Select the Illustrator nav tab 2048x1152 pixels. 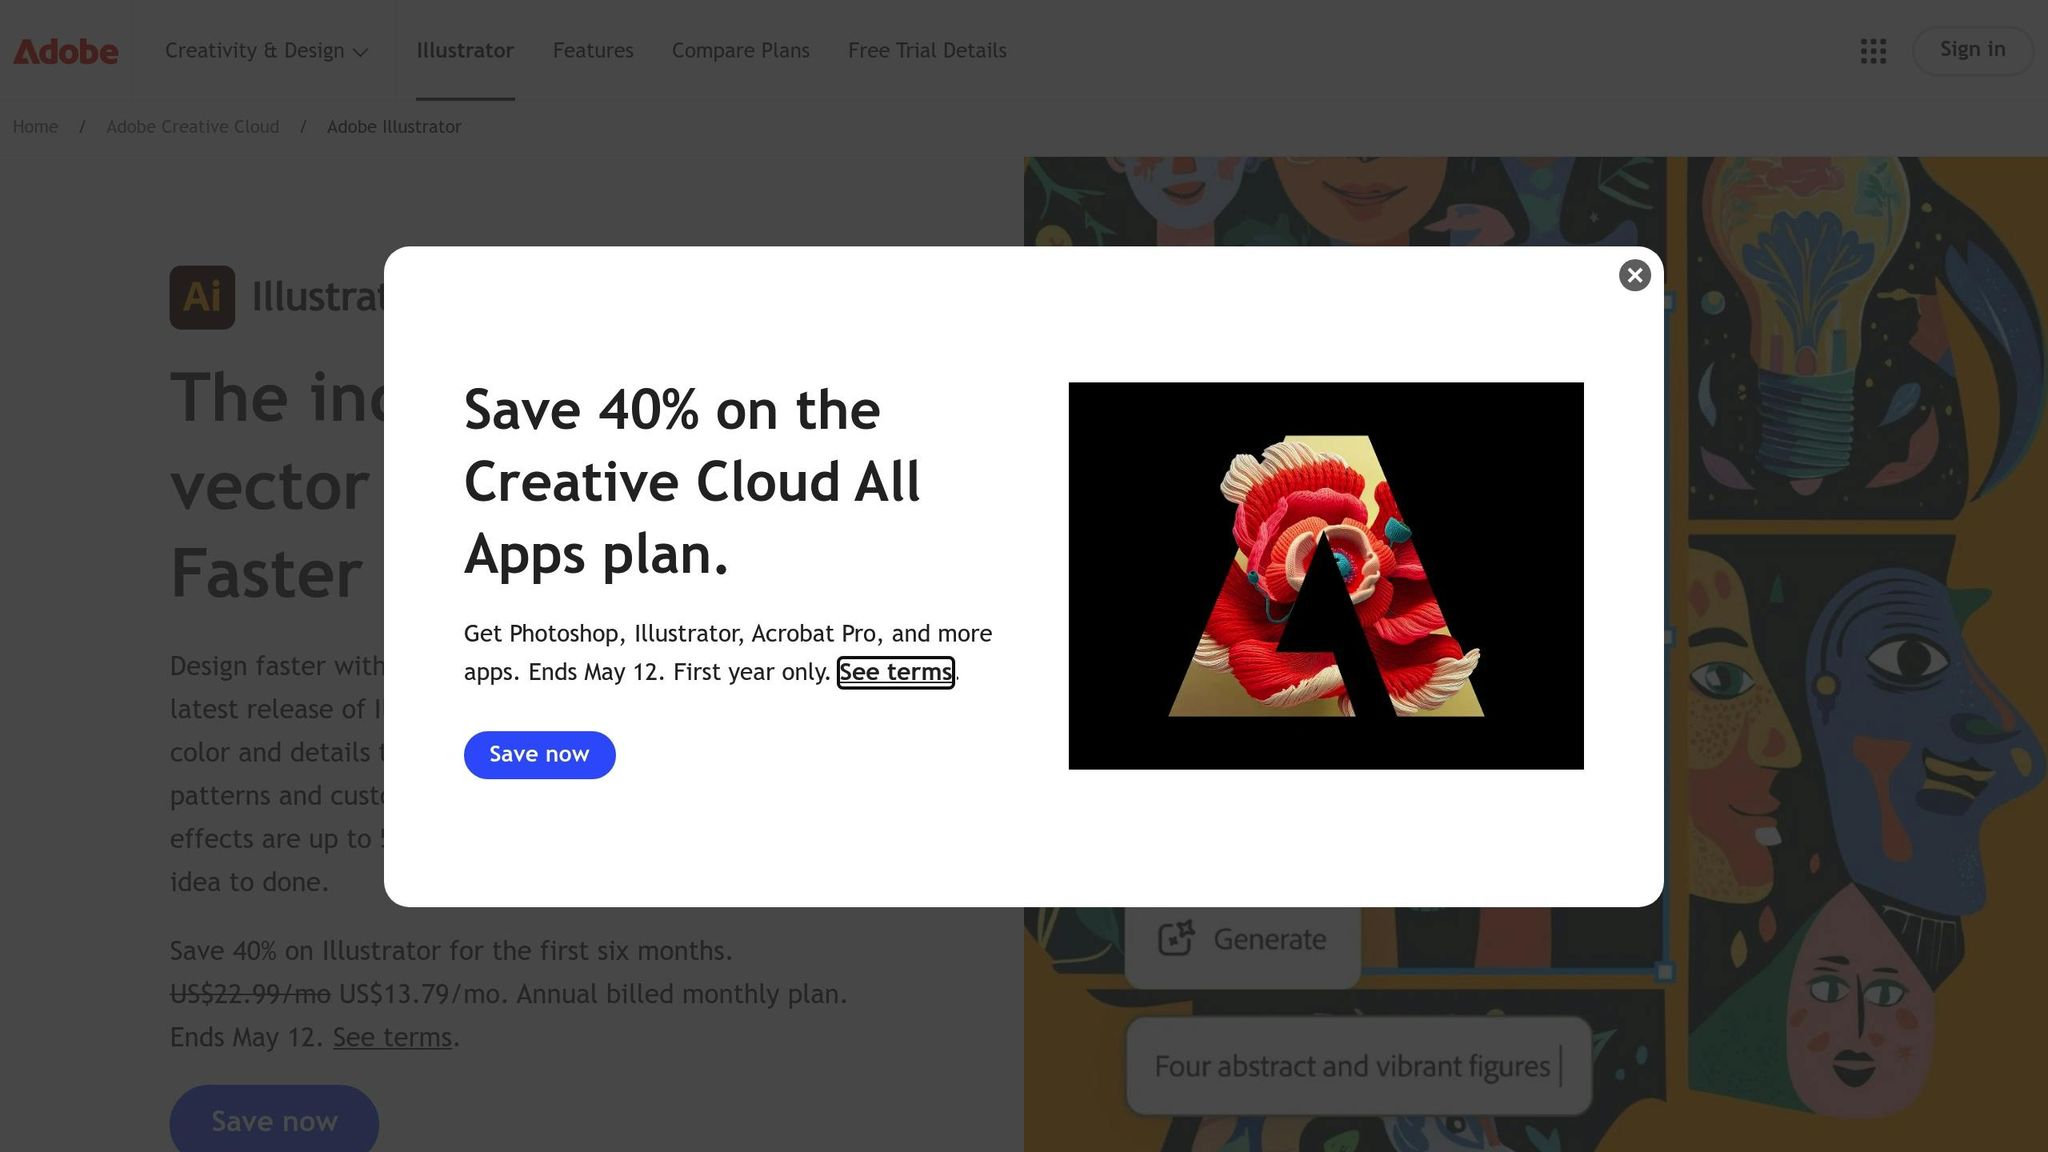465,51
